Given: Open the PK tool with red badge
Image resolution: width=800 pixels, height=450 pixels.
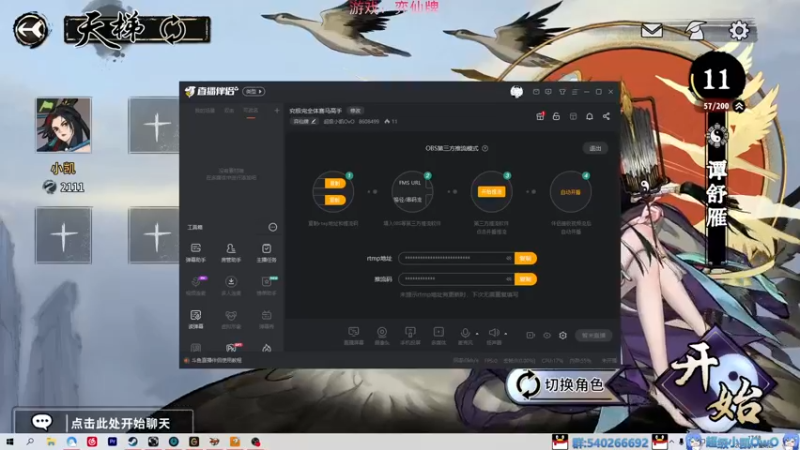Looking at the screenshot, I should coord(232,347).
